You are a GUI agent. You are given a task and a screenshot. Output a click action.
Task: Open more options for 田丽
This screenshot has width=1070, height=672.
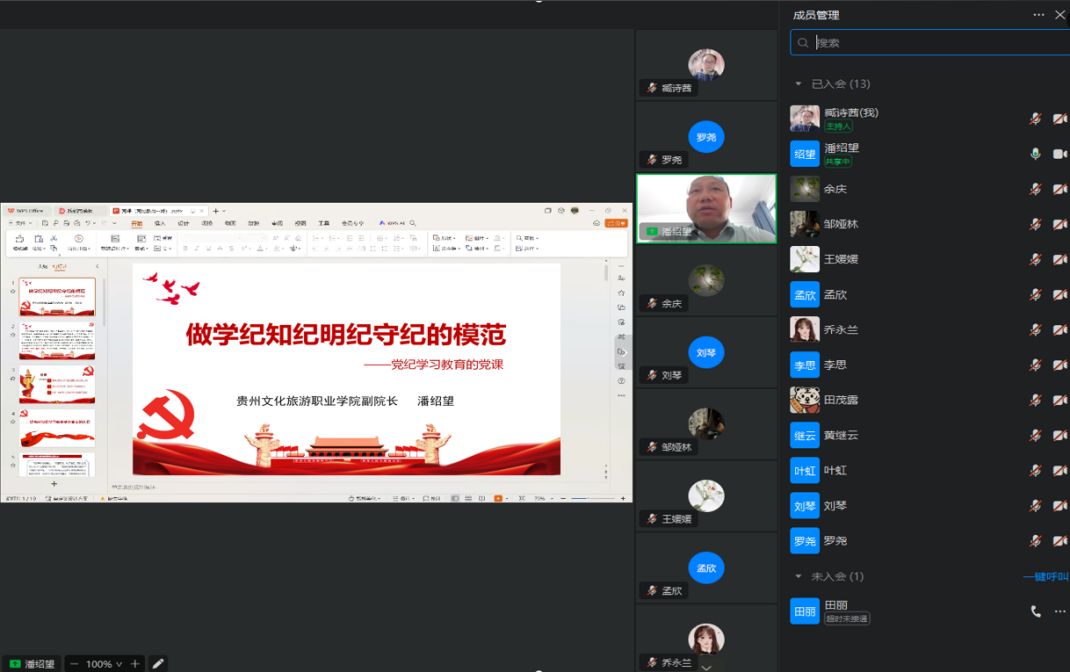pyautogui.click(x=1060, y=611)
